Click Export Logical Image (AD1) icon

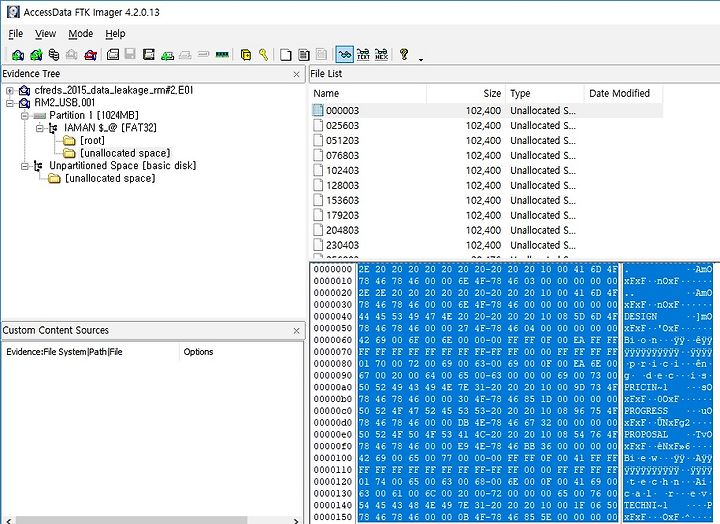[148, 55]
